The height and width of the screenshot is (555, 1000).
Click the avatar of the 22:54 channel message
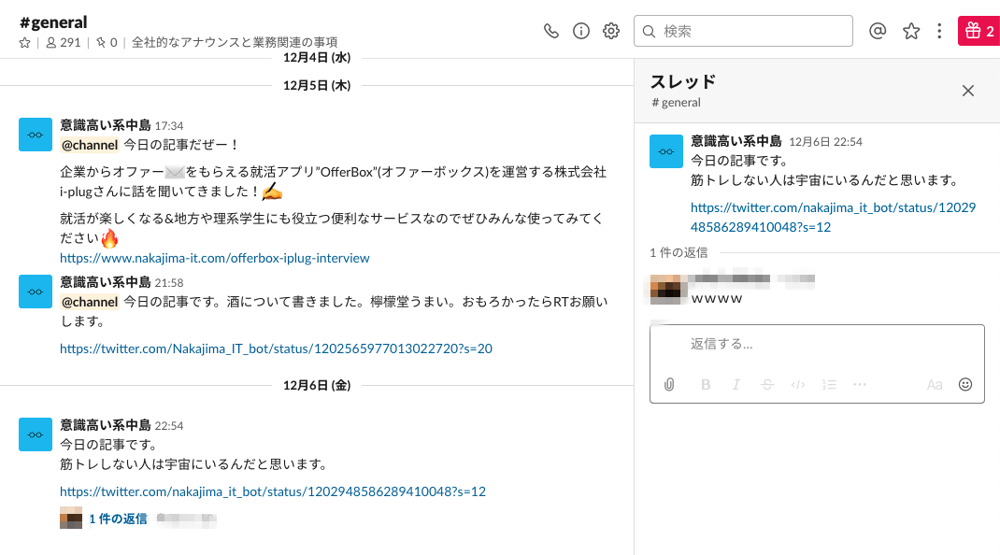35,434
